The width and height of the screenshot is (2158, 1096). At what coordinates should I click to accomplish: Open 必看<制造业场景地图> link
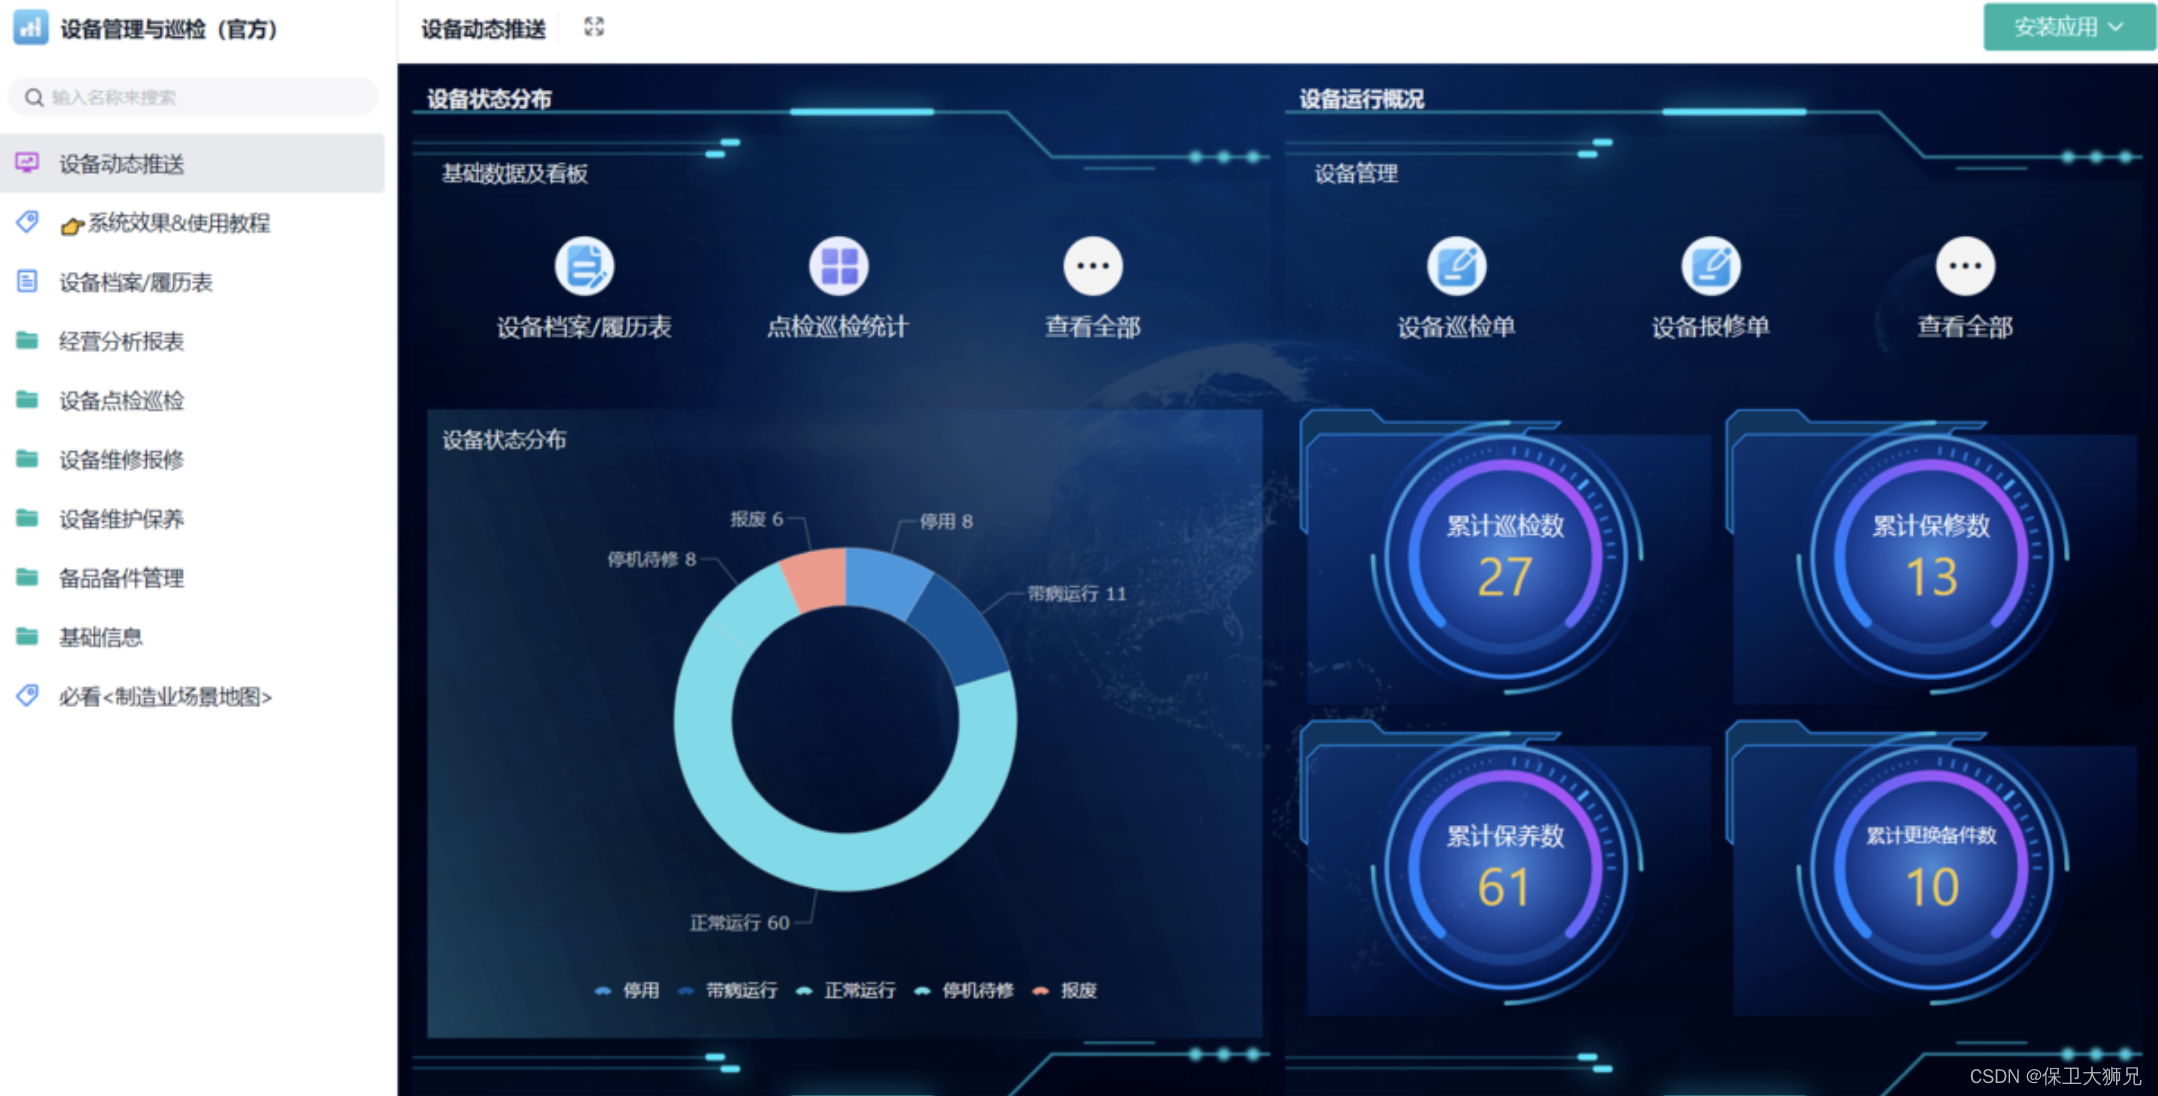164,697
